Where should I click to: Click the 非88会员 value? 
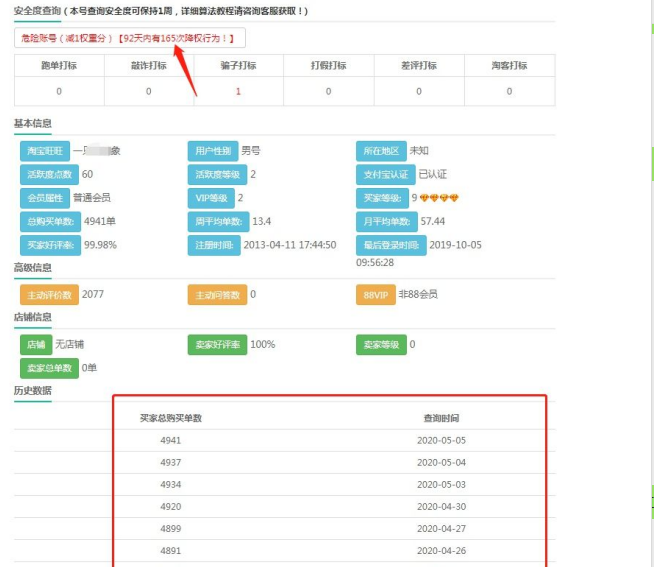[418, 295]
